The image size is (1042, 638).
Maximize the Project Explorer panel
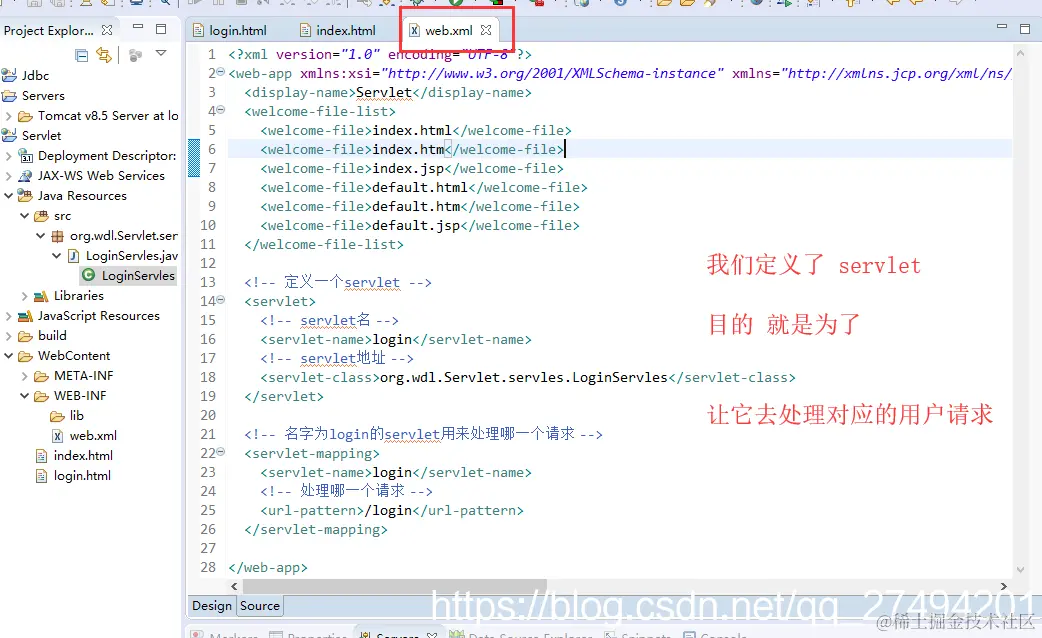pos(161,29)
